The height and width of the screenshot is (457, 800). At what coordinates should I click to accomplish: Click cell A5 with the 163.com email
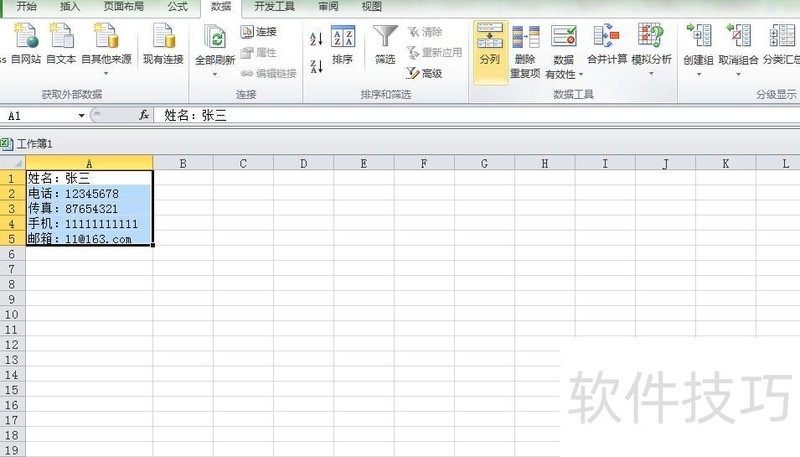click(x=89, y=238)
